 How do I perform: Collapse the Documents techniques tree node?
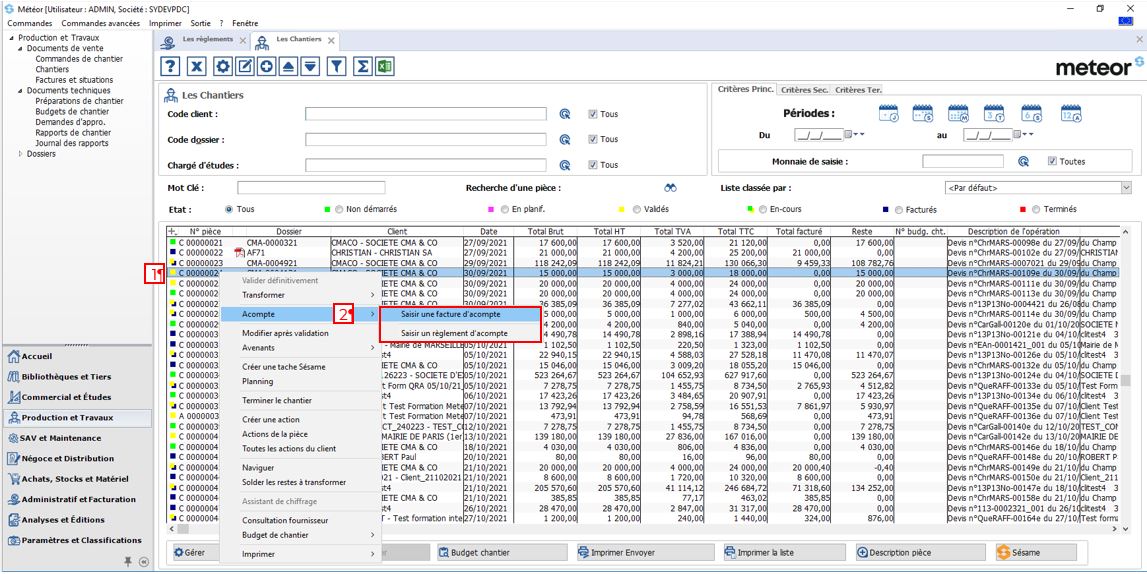tap(20, 91)
